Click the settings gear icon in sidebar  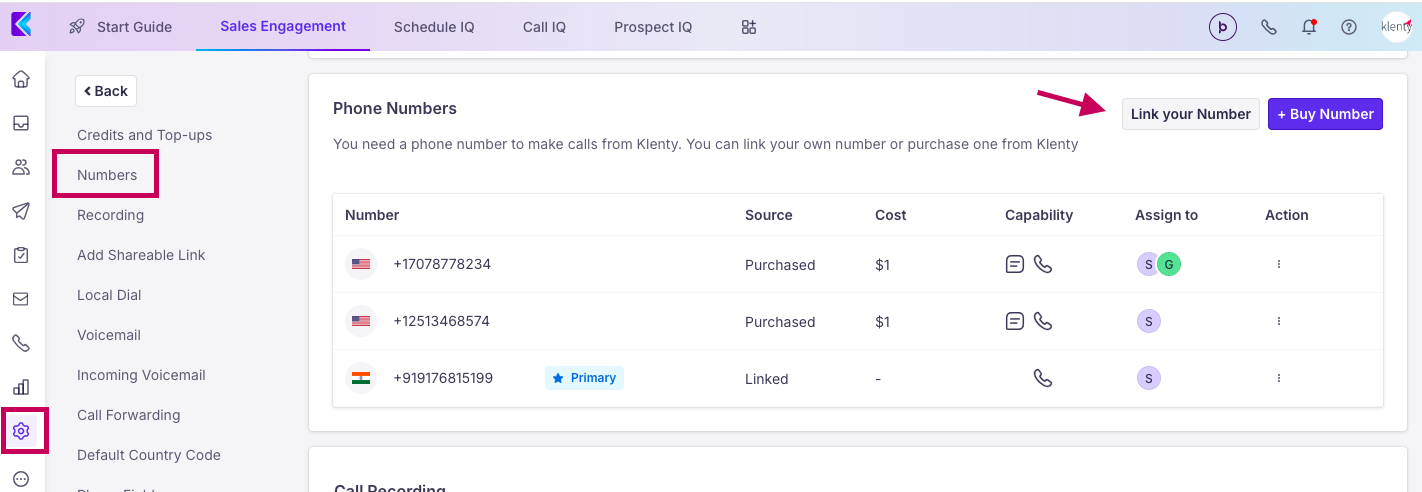click(21, 431)
